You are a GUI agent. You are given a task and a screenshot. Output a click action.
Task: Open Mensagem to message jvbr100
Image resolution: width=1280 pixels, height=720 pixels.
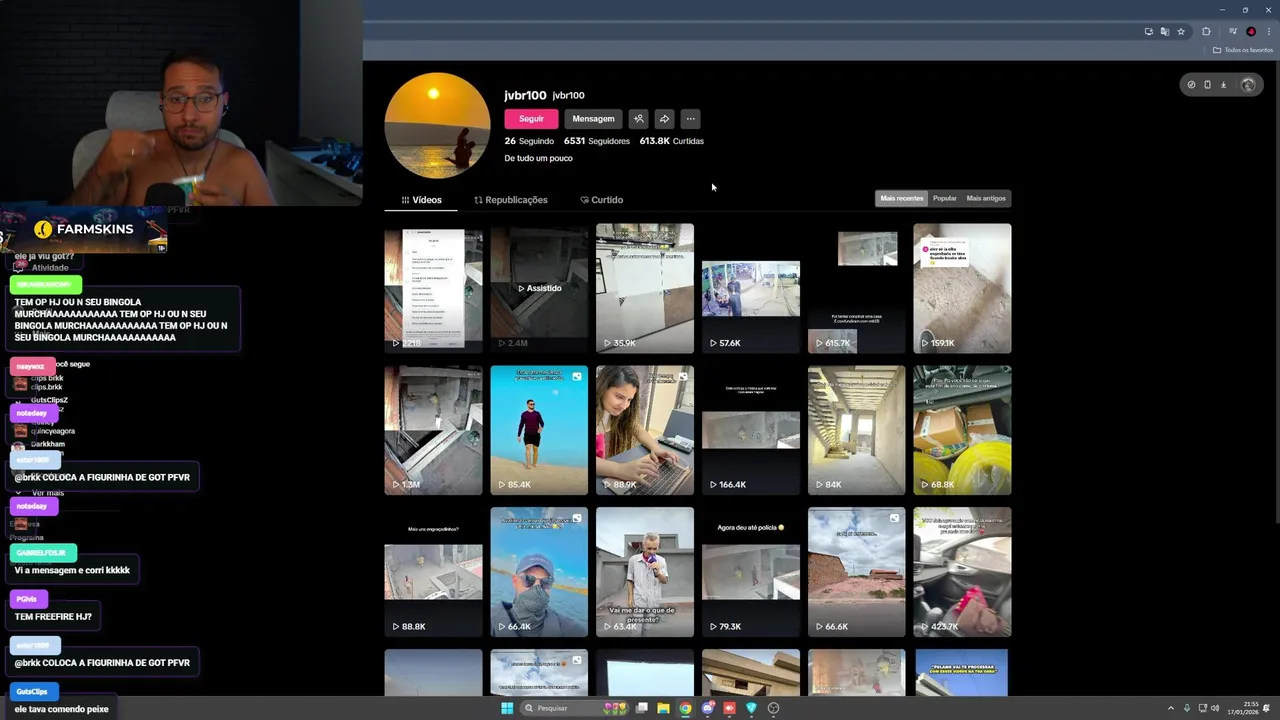point(593,119)
